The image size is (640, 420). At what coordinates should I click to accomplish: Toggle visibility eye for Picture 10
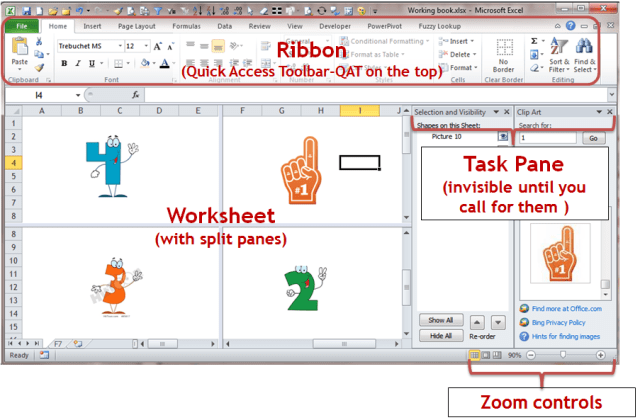503,136
